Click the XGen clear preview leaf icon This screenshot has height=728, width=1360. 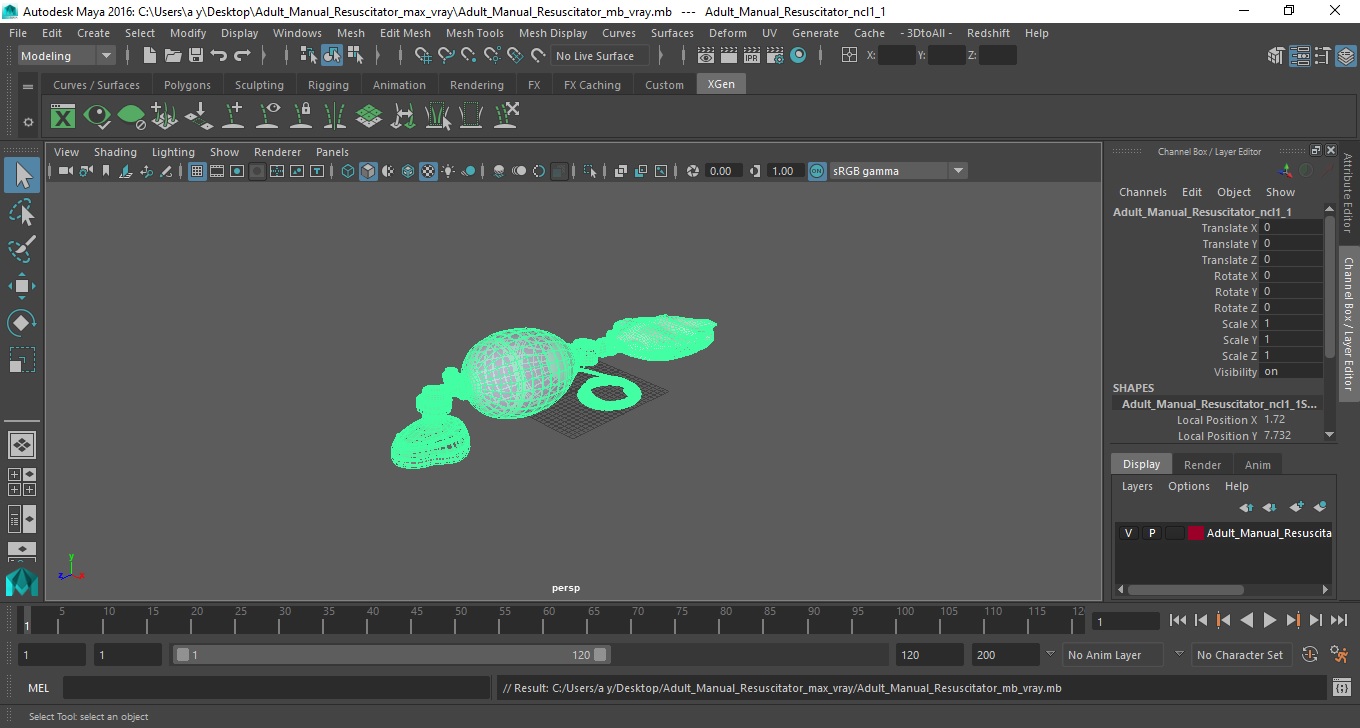click(x=131, y=117)
